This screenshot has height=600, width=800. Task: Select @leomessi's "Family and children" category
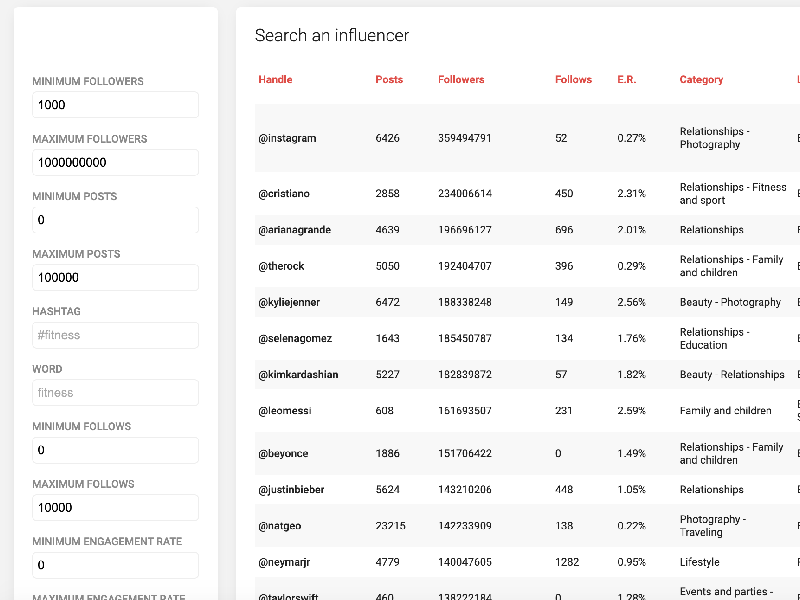725,411
